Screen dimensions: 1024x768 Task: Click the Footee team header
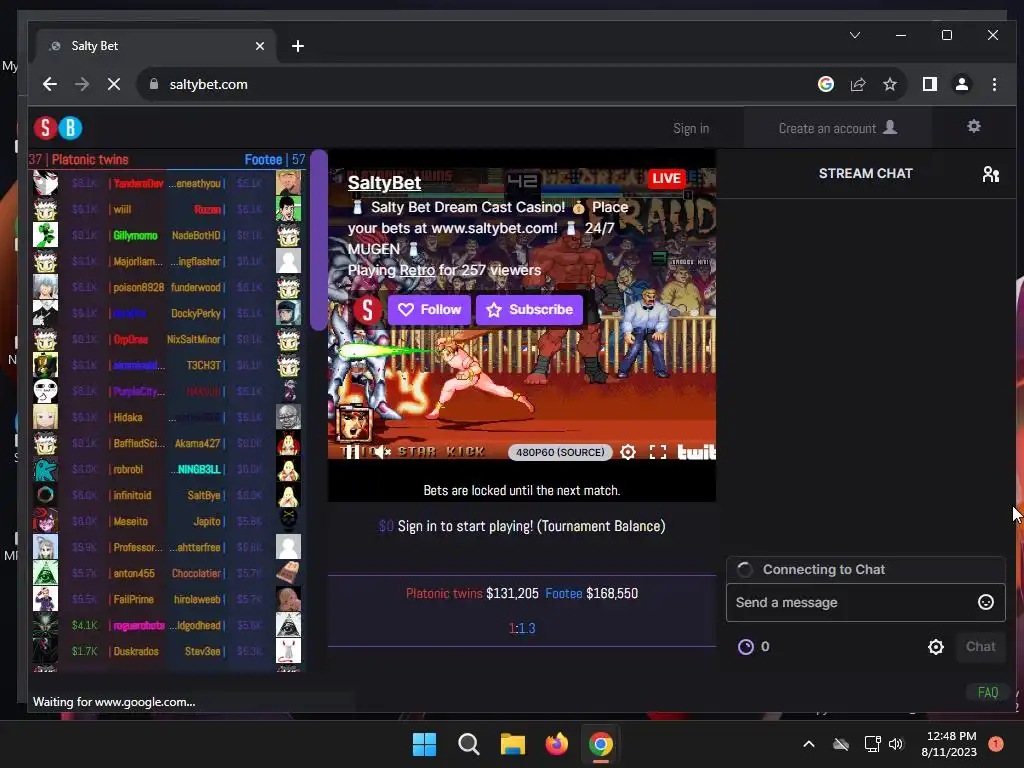tap(263, 159)
